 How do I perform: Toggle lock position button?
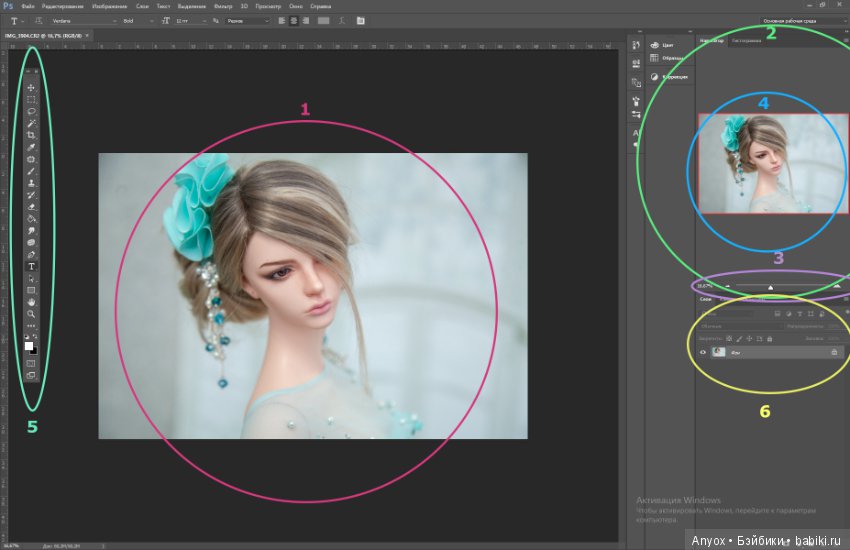pos(749,339)
